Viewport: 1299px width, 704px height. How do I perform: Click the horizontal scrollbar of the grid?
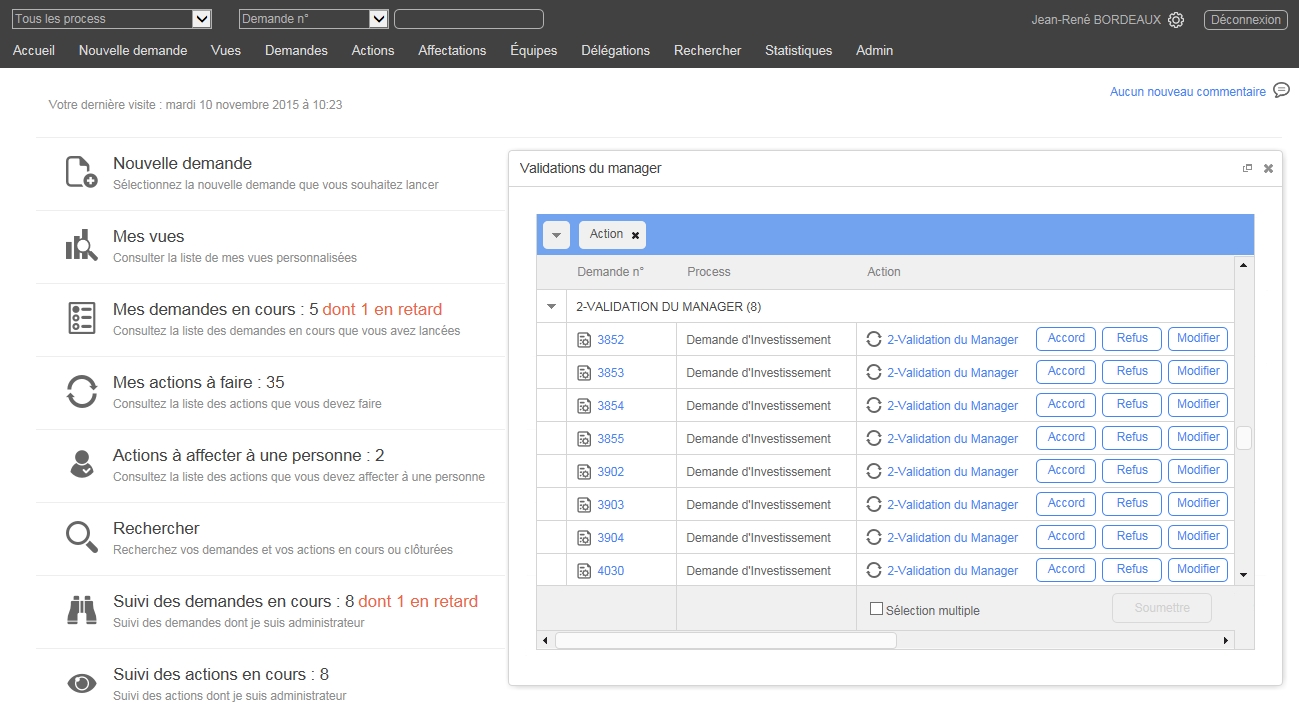click(726, 640)
